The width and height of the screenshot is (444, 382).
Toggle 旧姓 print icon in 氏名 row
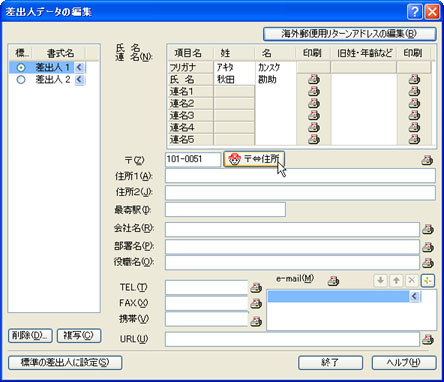click(414, 80)
